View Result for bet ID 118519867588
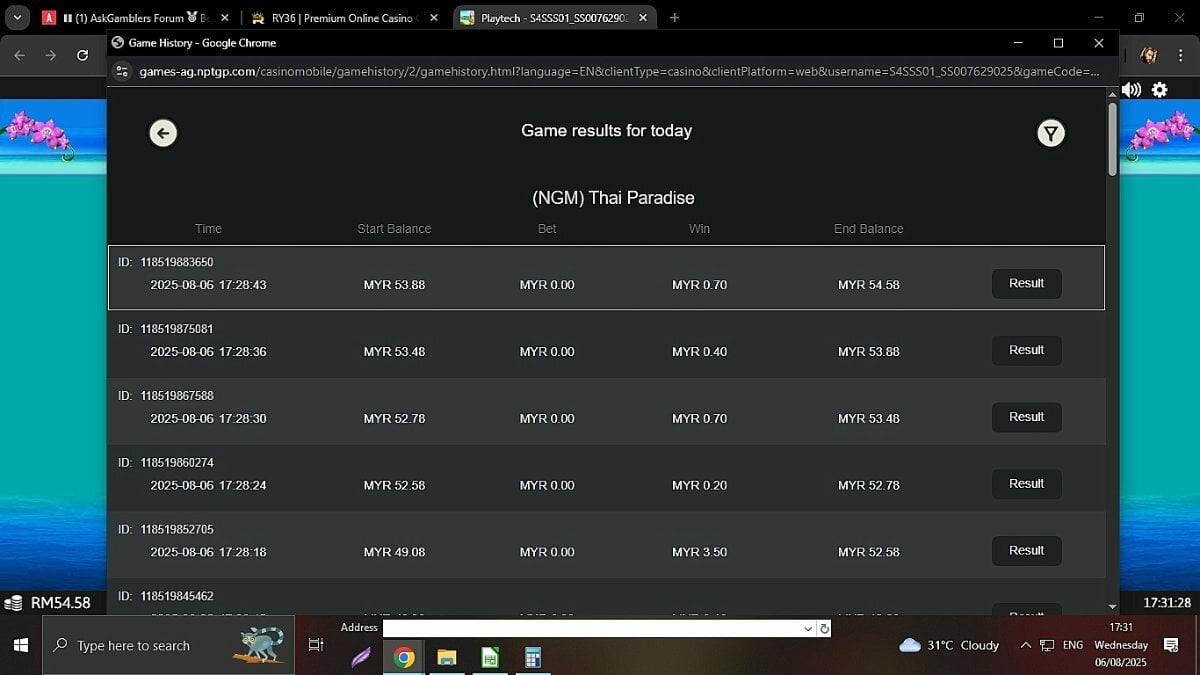Viewport: 1200px width, 675px height. point(1026,417)
